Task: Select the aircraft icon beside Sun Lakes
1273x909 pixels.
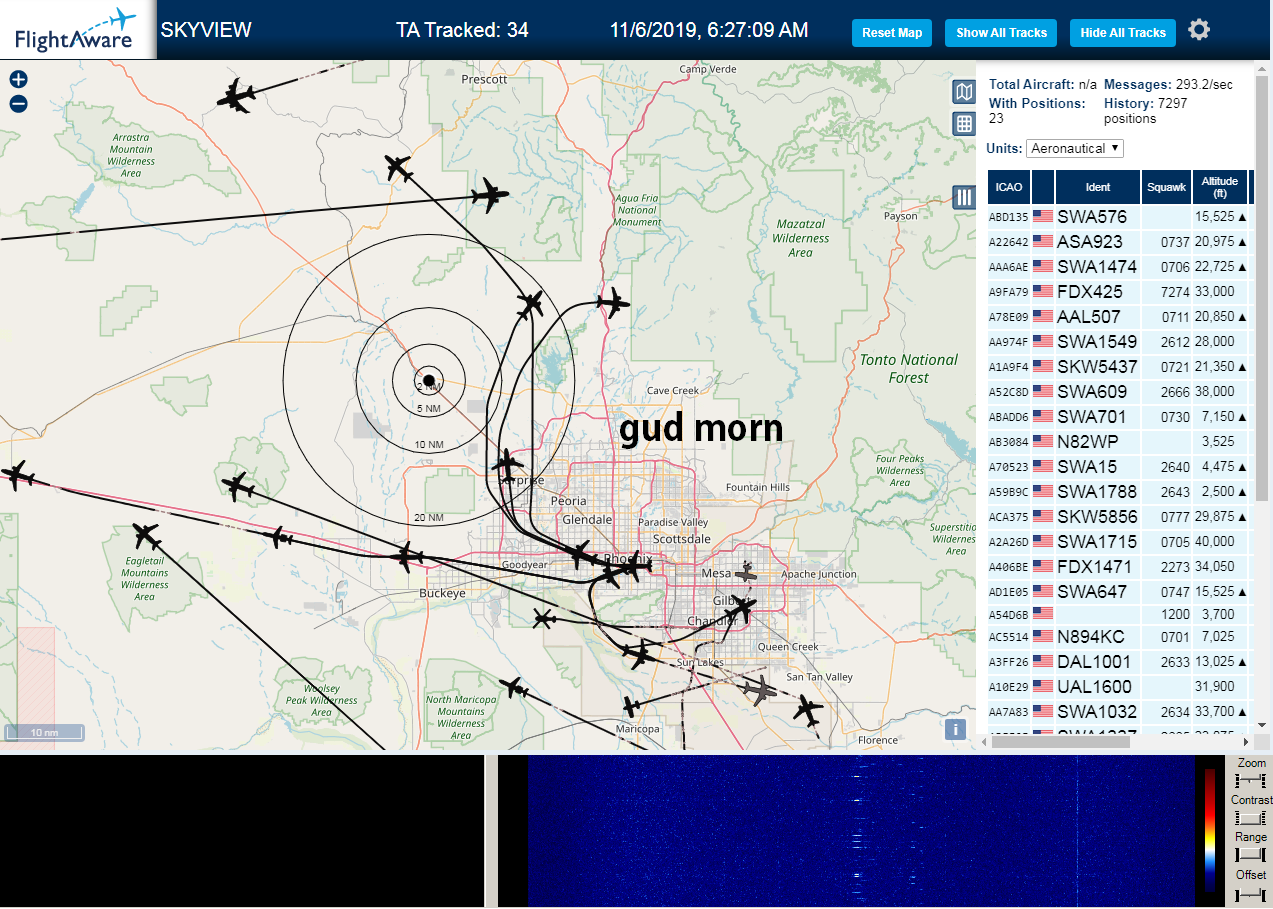Action: [x=638, y=656]
